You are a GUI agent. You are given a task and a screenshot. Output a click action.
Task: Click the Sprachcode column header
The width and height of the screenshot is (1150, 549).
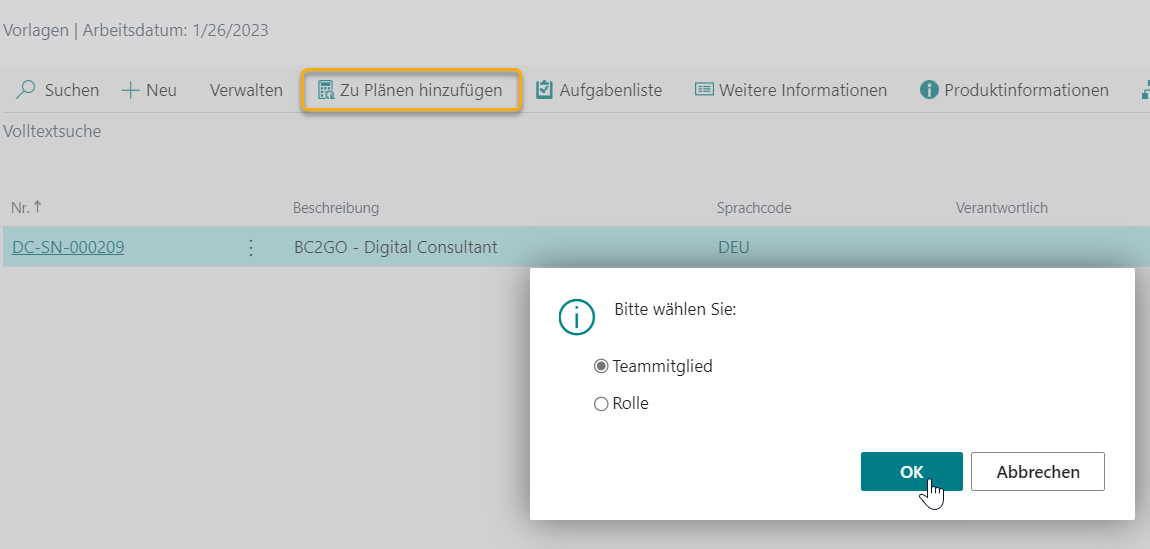click(x=754, y=208)
